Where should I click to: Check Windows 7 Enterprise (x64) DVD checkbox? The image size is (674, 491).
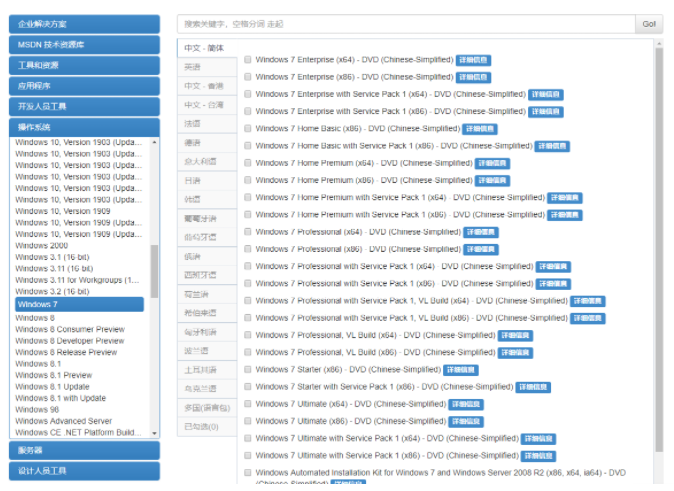click(x=248, y=60)
